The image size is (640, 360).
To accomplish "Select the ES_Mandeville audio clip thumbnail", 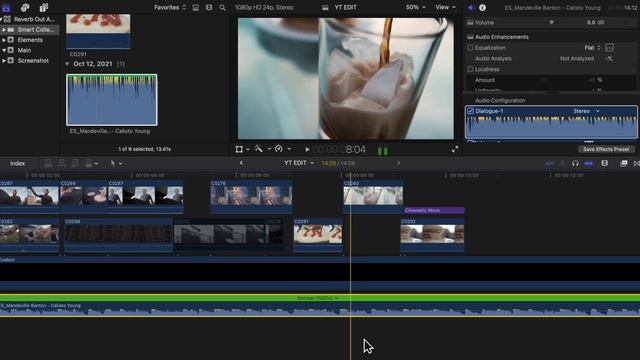I will pos(112,100).
